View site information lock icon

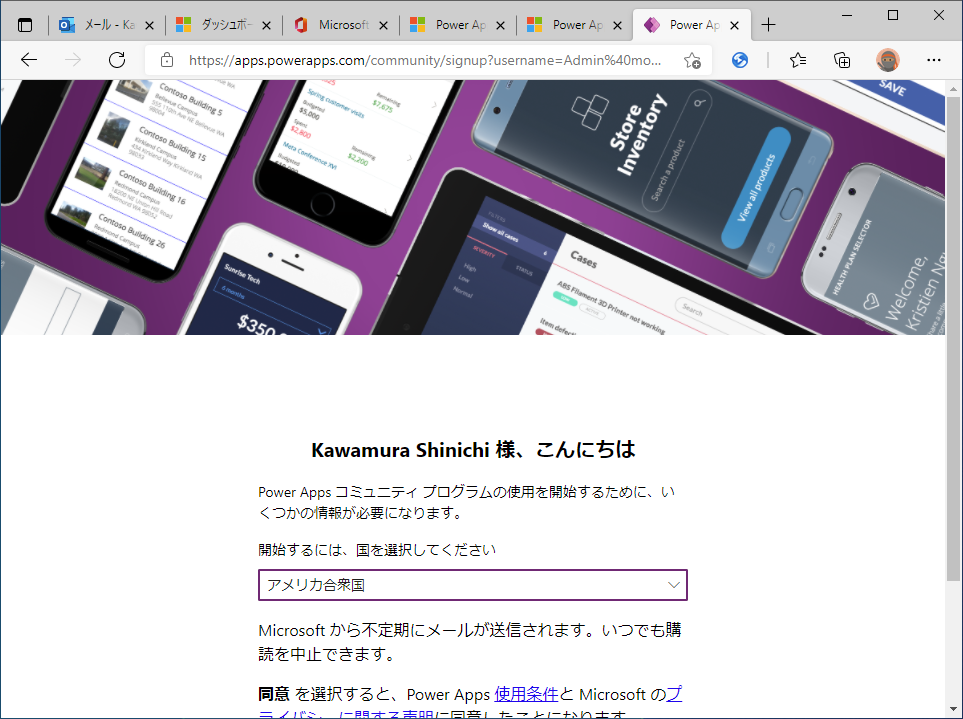[x=166, y=60]
